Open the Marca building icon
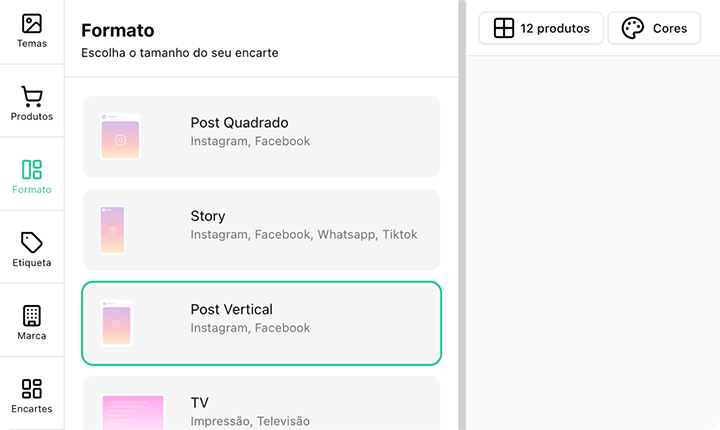 pyautogui.click(x=32, y=316)
